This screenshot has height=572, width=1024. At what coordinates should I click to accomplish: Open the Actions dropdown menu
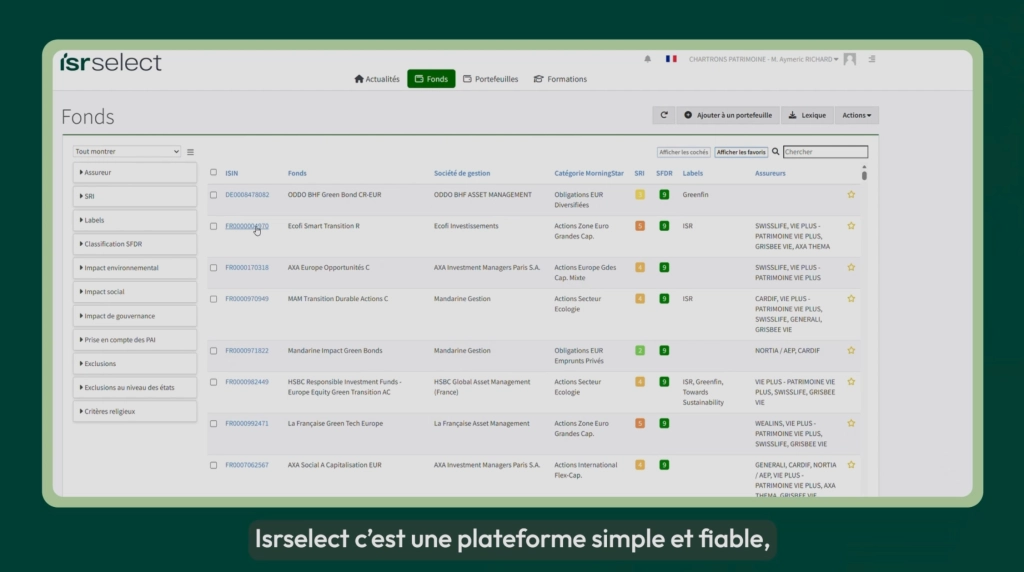point(856,115)
